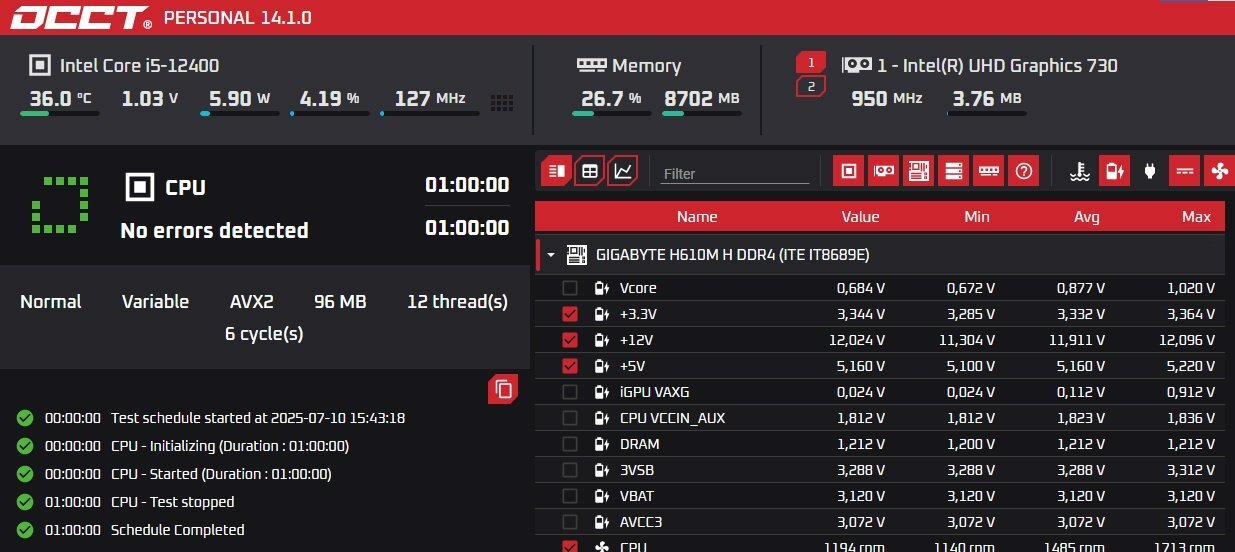This screenshot has height=552, width=1235.
Task: Toggle the unknown sensors question mark filter
Action: coord(1023,171)
